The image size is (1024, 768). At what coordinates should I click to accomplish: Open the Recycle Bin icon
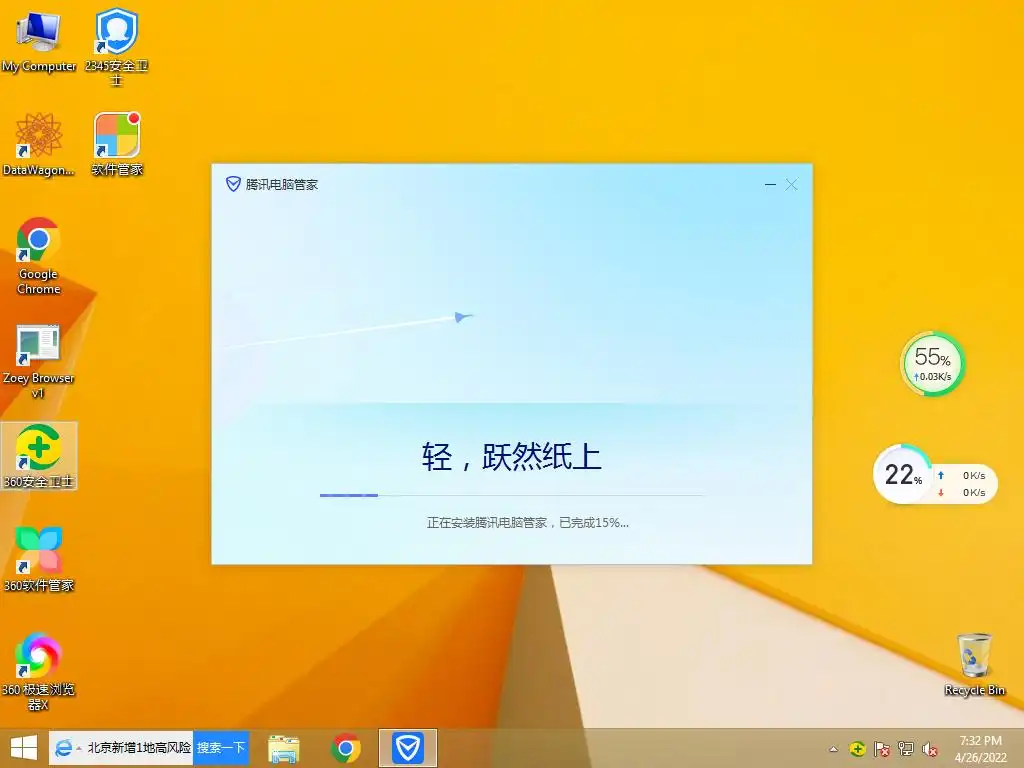pyautogui.click(x=974, y=664)
